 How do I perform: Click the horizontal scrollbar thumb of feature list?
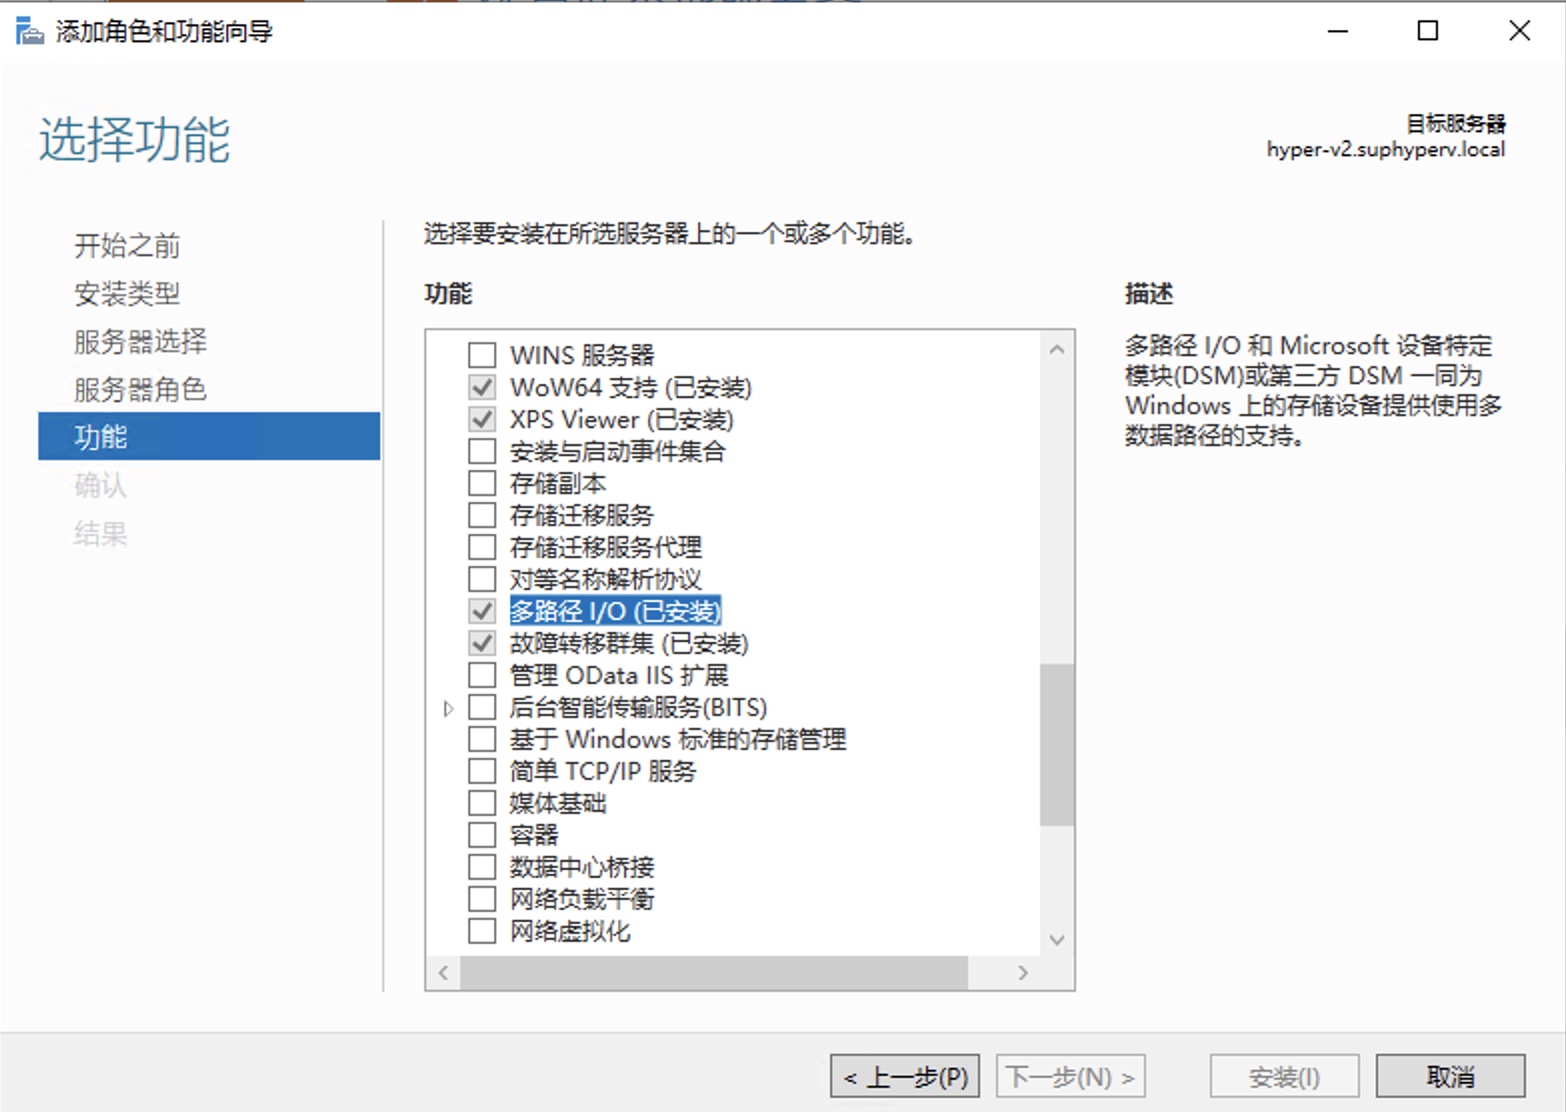[x=714, y=972]
